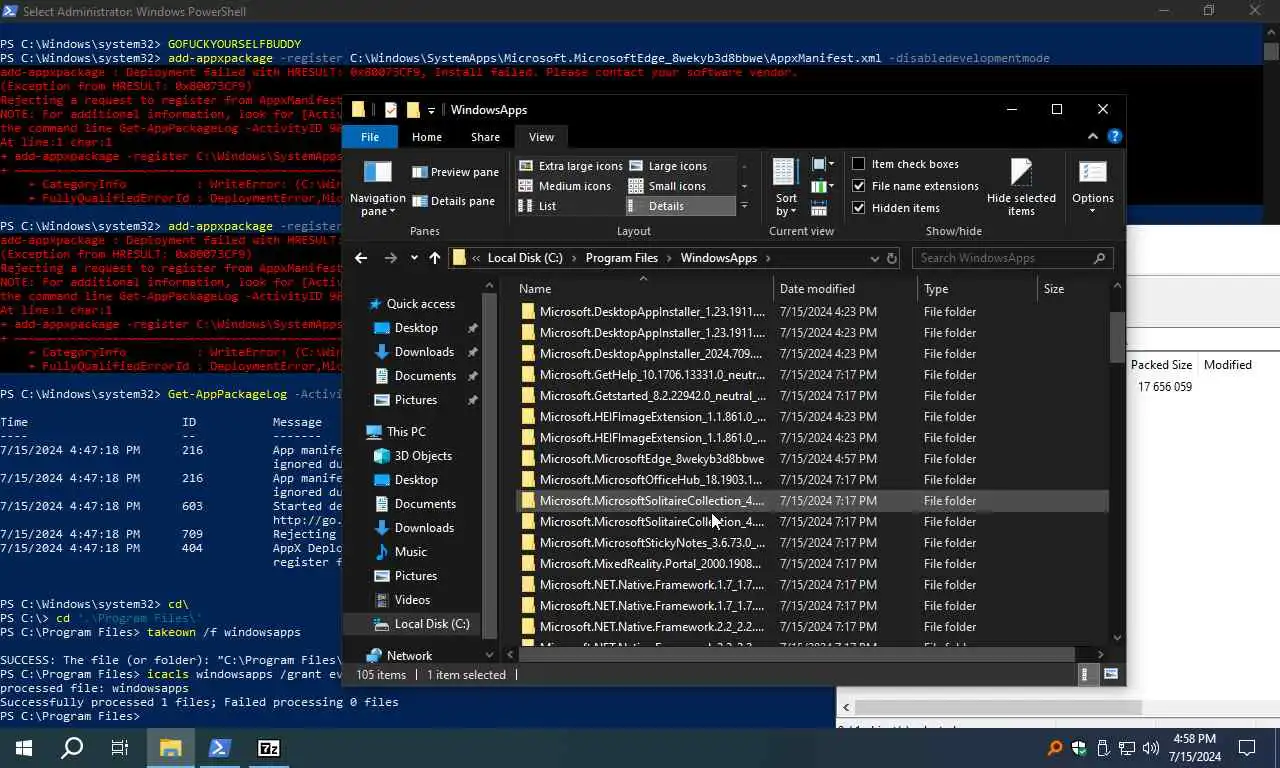Select Microsoft.MicrosoftEdge_8wekyb3d8bbwe folder
The height and width of the screenshot is (768, 1280).
(x=812, y=459)
